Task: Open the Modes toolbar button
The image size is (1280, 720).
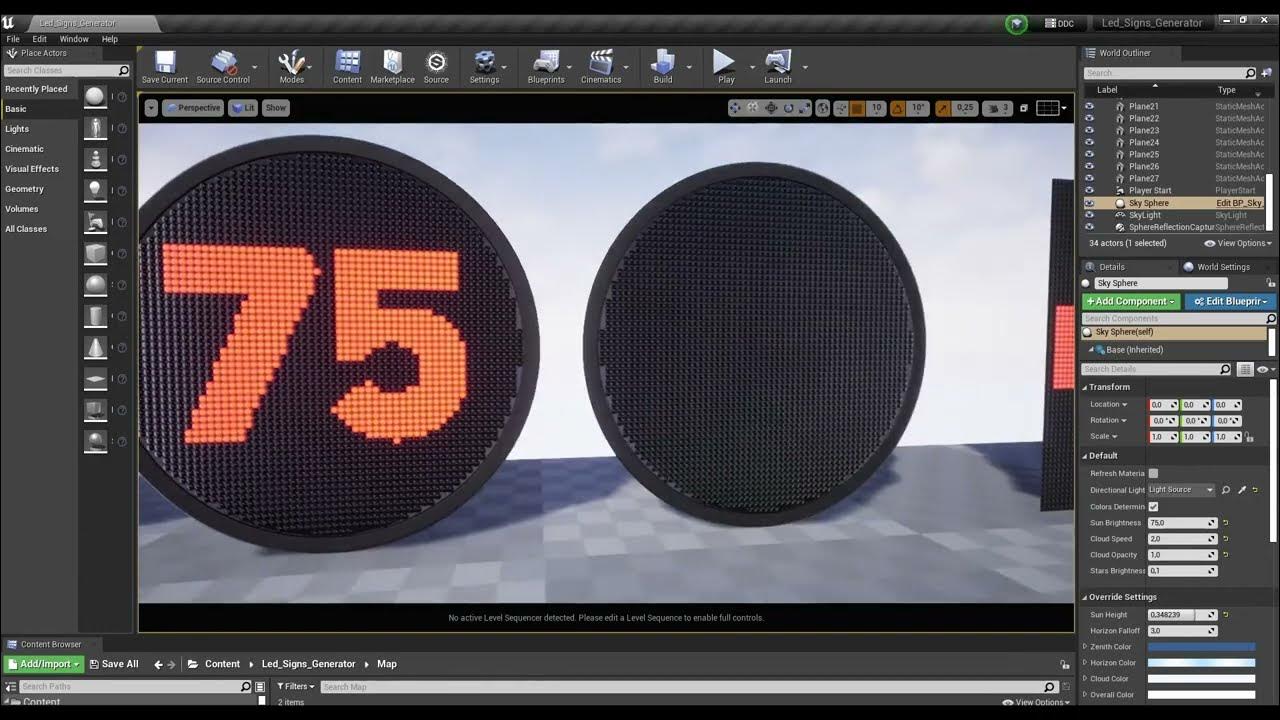Action: point(291,66)
